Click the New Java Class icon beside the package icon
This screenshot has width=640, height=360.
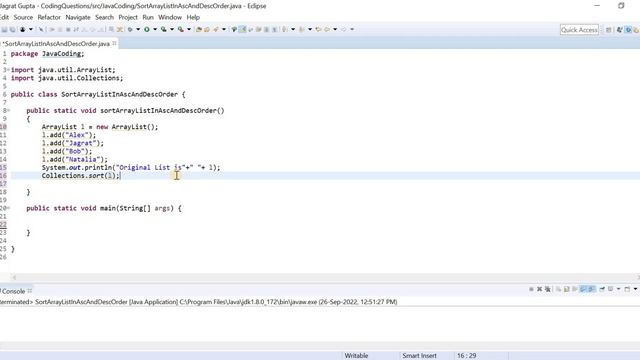(207, 29)
